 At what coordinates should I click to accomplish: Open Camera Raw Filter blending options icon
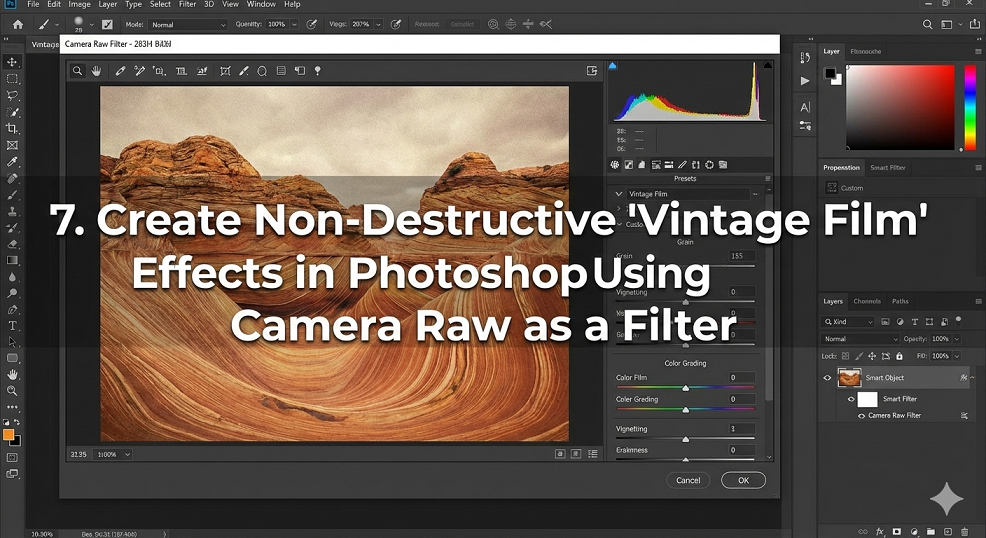964,415
